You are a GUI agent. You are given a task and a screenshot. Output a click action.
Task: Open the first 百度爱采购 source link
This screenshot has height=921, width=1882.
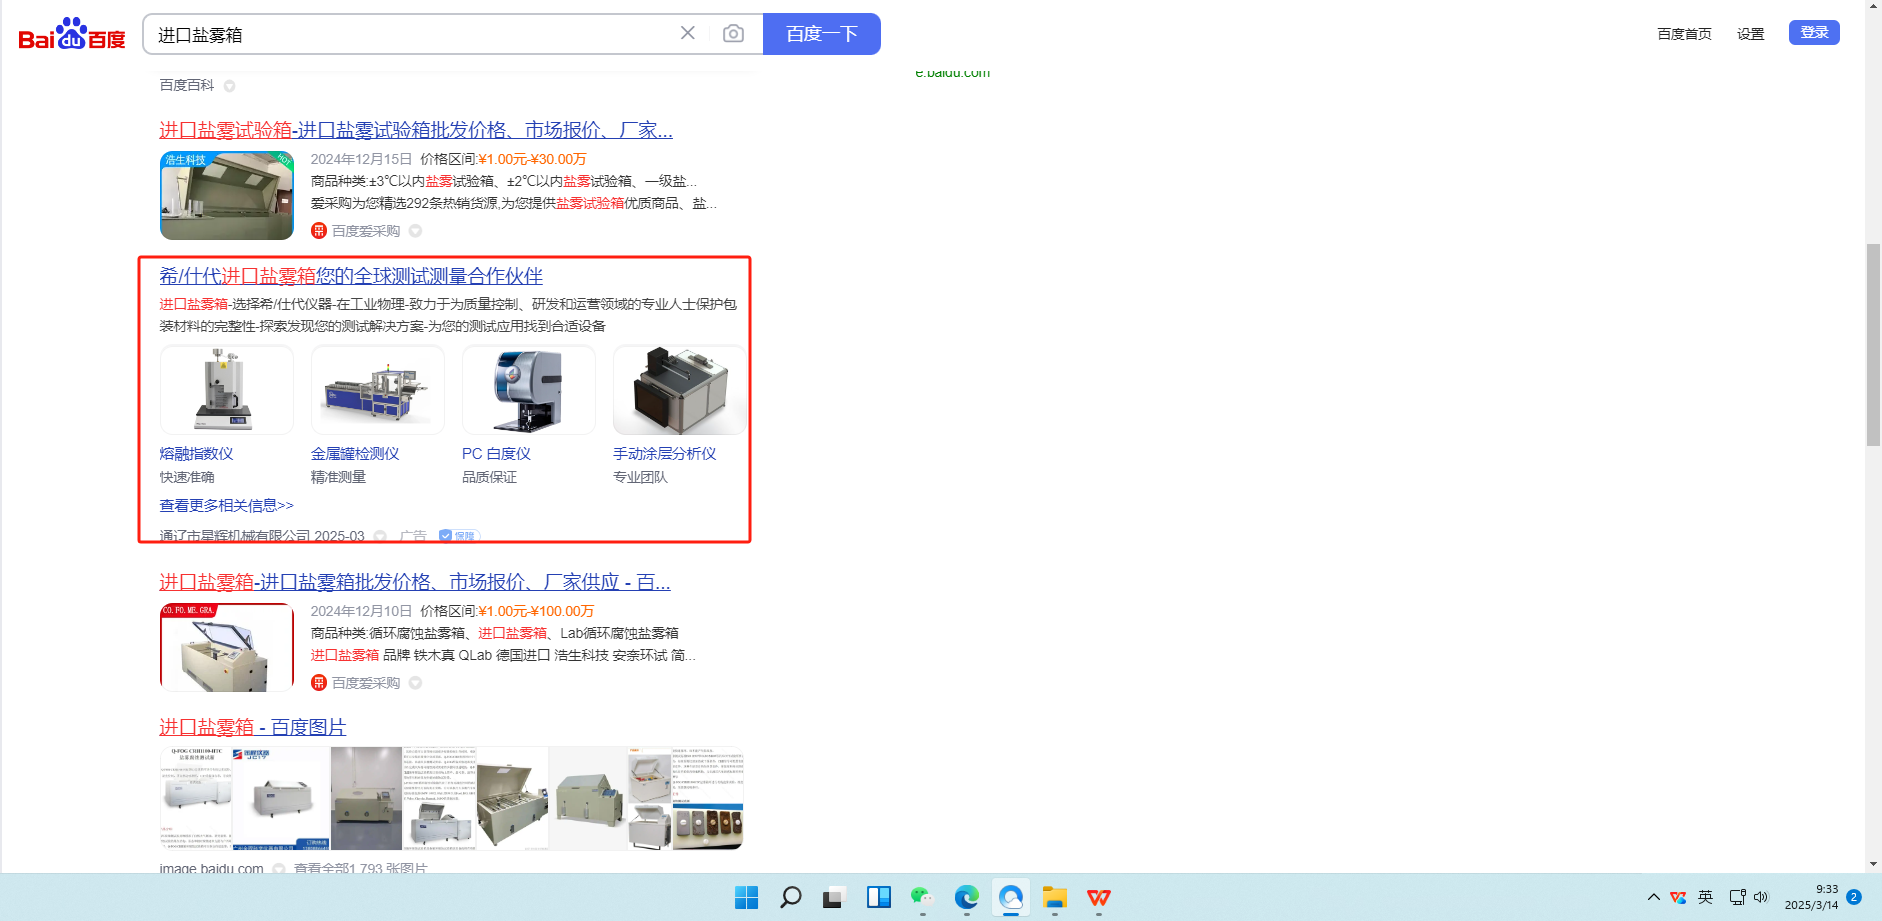tap(366, 231)
